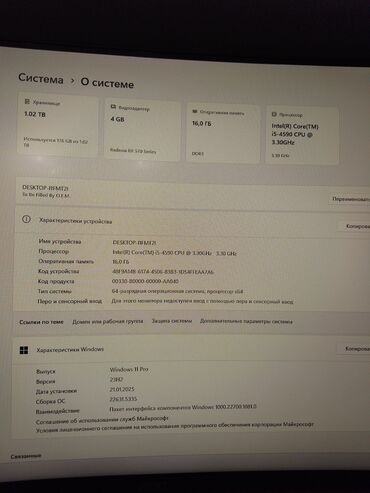Click the Дата установки value 21.01.2025

point(122,389)
